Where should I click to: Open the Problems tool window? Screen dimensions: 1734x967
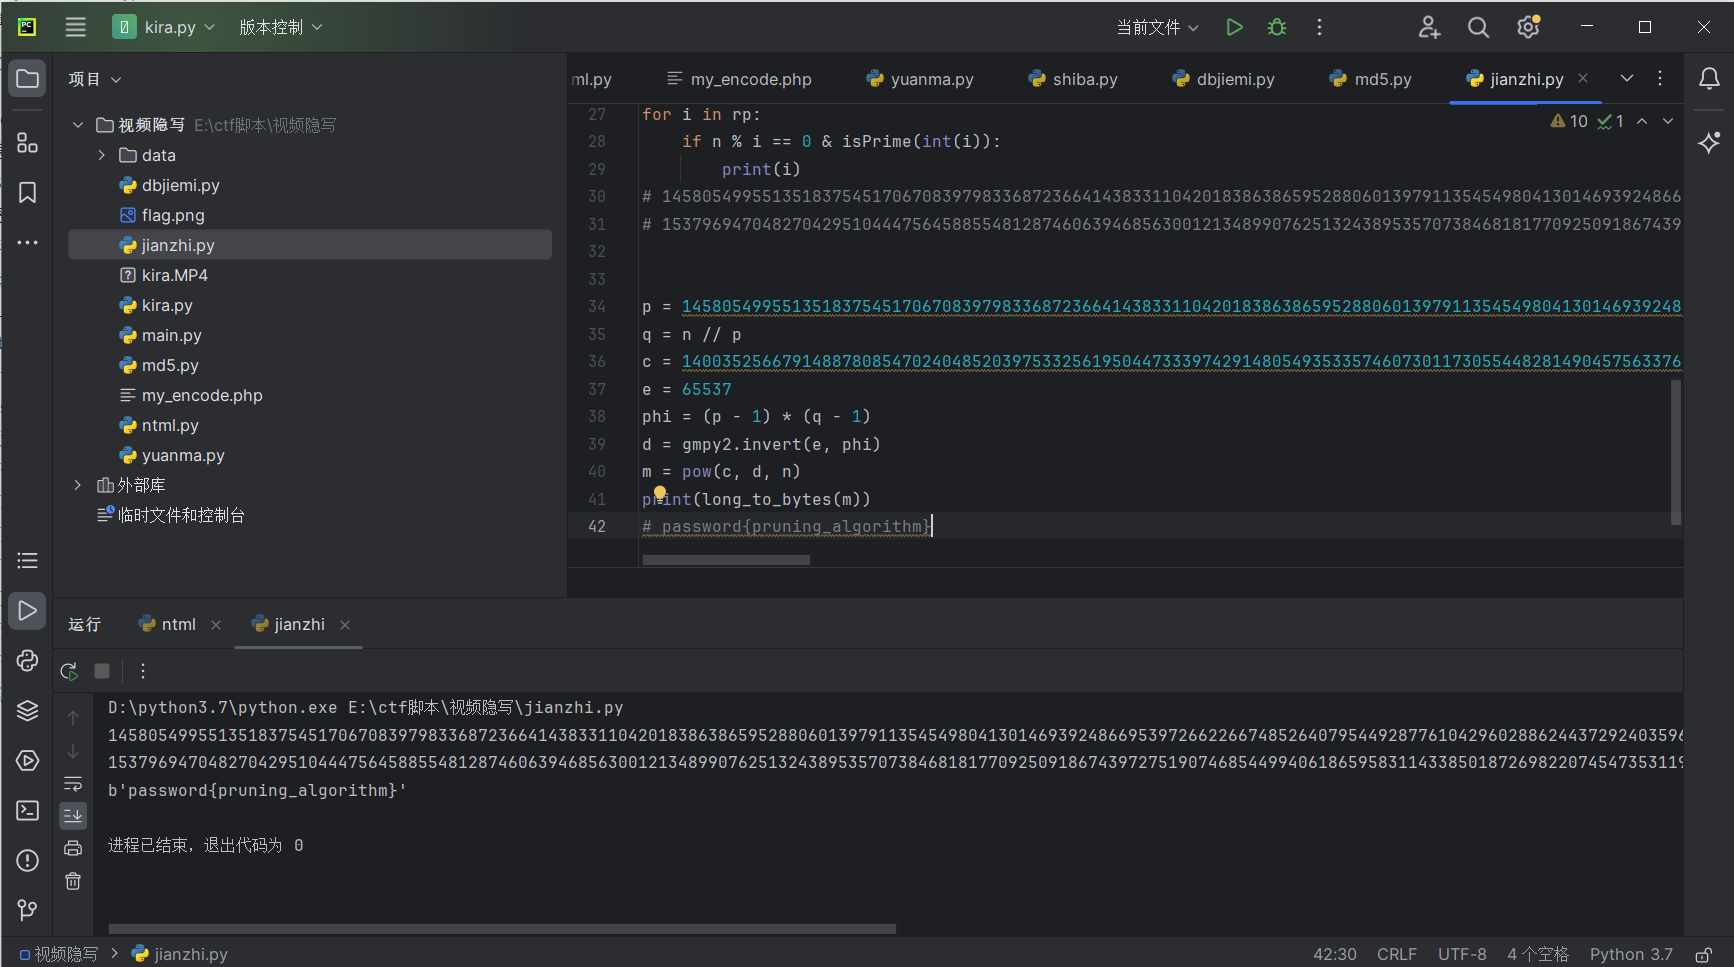coord(27,860)
